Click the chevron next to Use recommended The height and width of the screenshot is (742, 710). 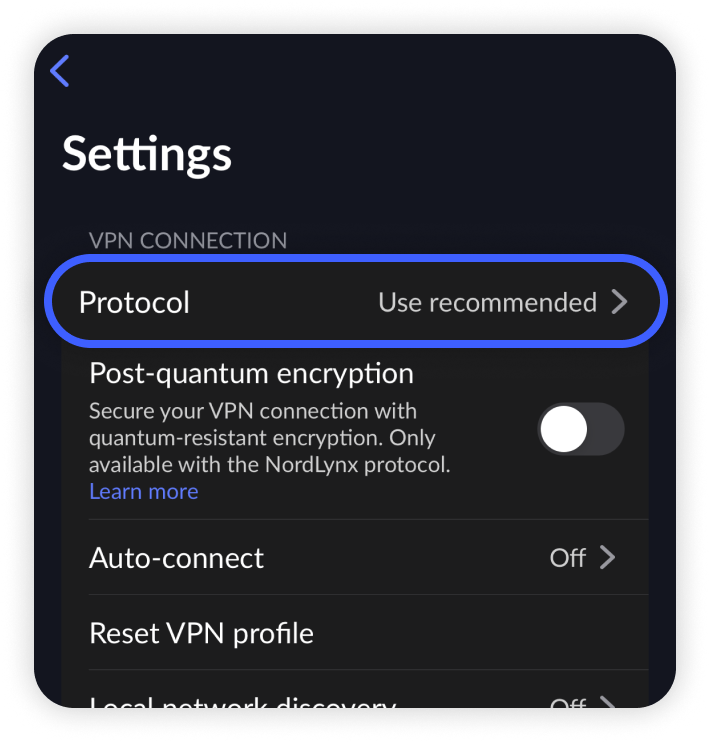pyautogui.click(x=620, y=302)
